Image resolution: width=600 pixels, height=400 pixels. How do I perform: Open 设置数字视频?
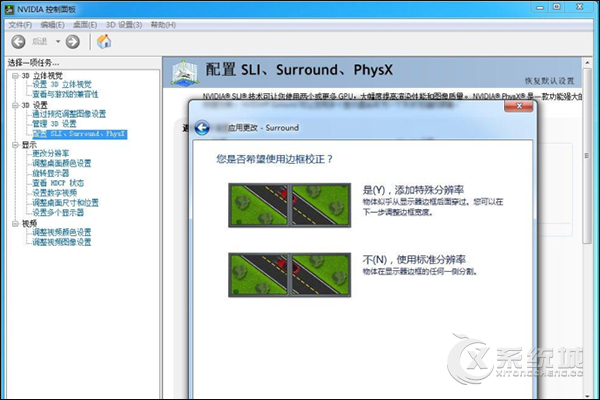coord(54,193)
